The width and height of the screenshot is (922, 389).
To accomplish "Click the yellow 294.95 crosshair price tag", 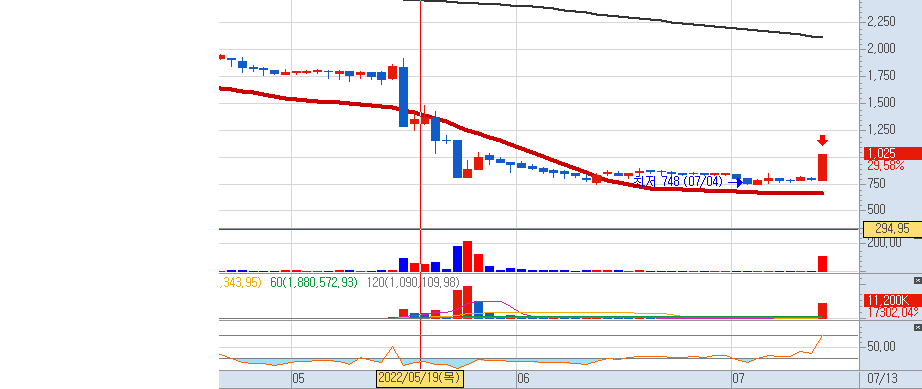I will 892,229.
